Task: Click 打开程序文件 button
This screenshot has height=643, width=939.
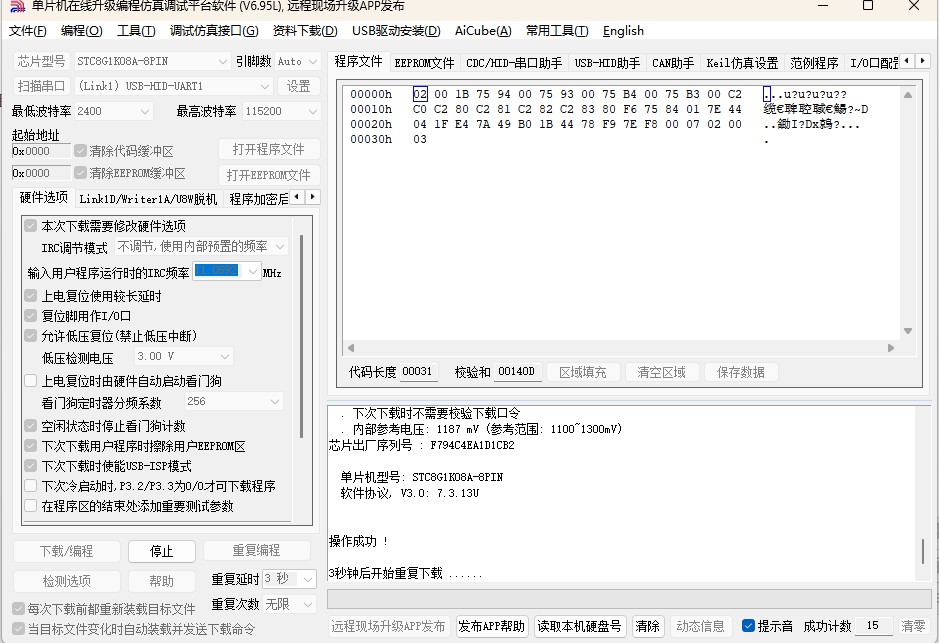Action: (268, 149)
